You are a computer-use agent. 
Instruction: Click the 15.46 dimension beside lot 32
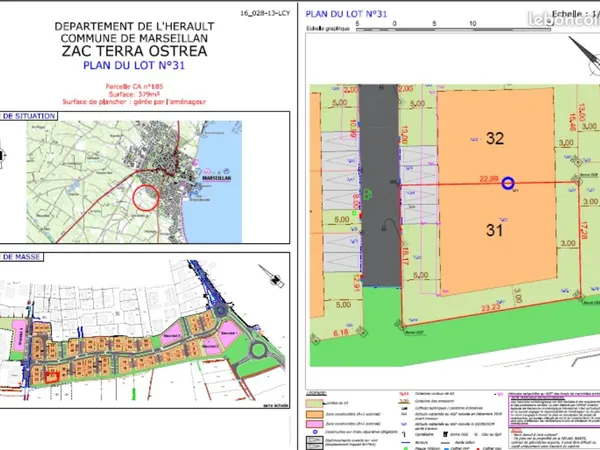(573, 122)
